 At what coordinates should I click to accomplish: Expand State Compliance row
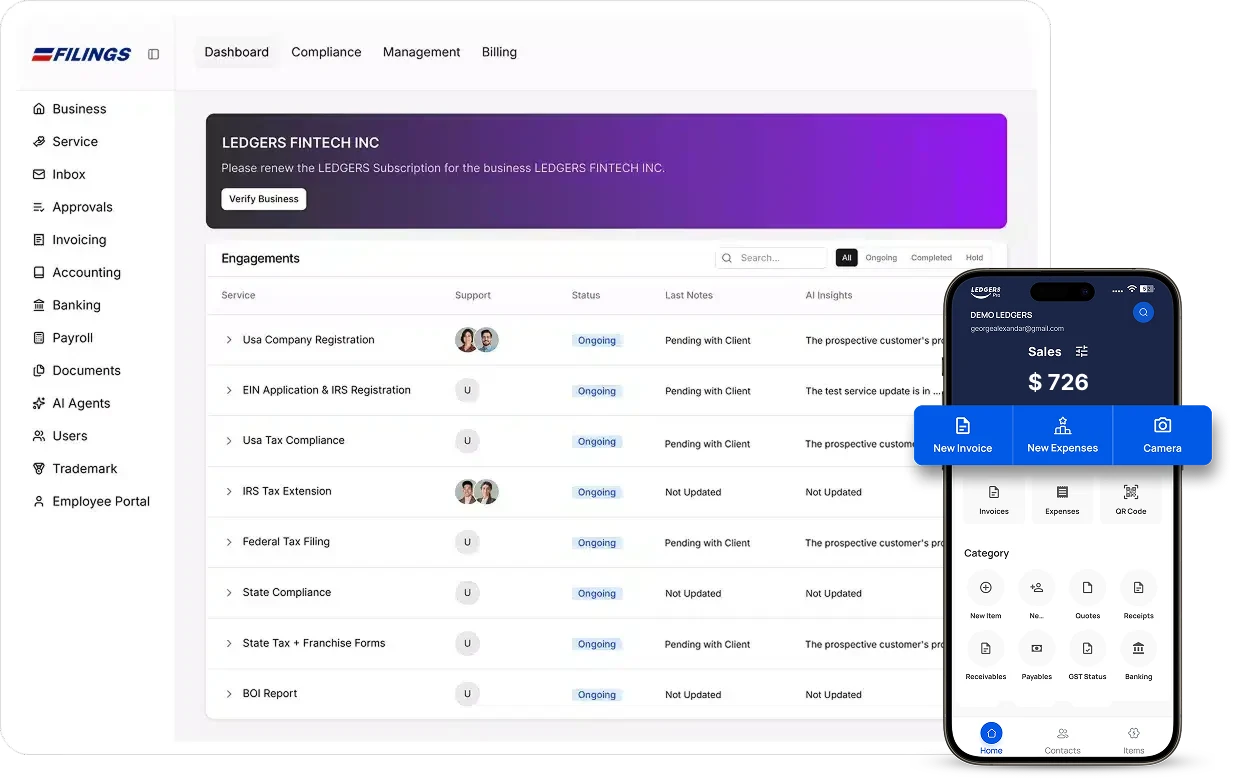pos(229,593)
